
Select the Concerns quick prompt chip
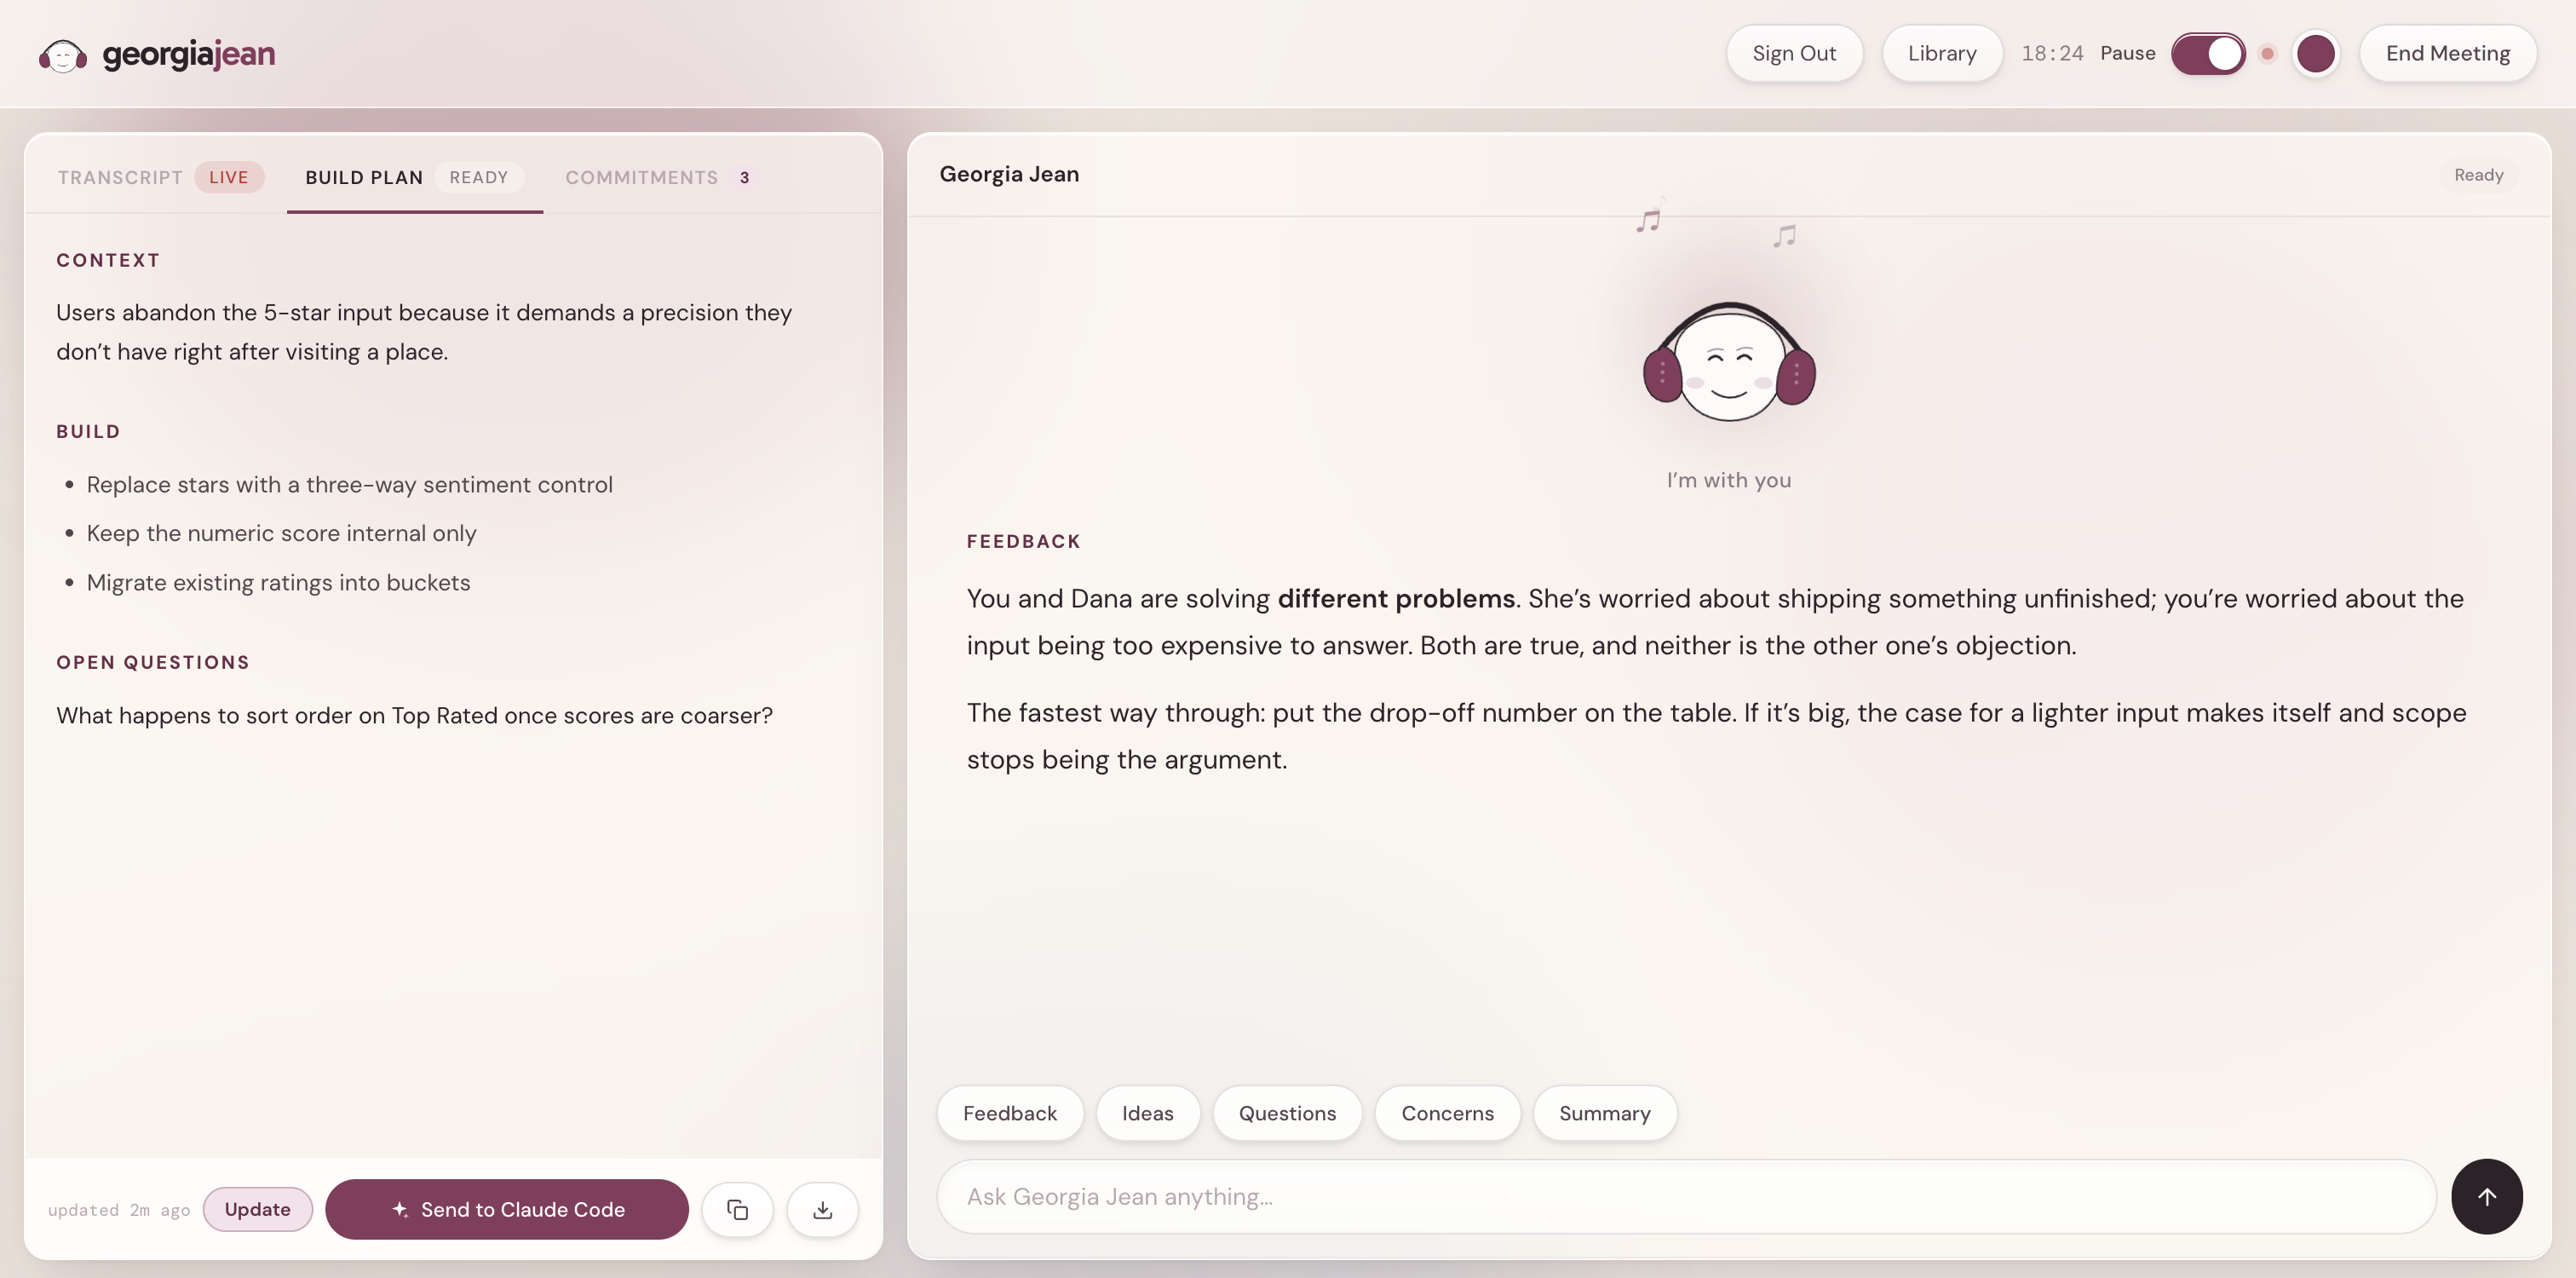[1447, 1113]
